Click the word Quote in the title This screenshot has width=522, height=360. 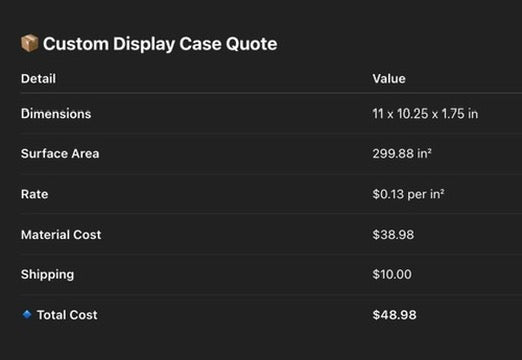pos(251,44)
